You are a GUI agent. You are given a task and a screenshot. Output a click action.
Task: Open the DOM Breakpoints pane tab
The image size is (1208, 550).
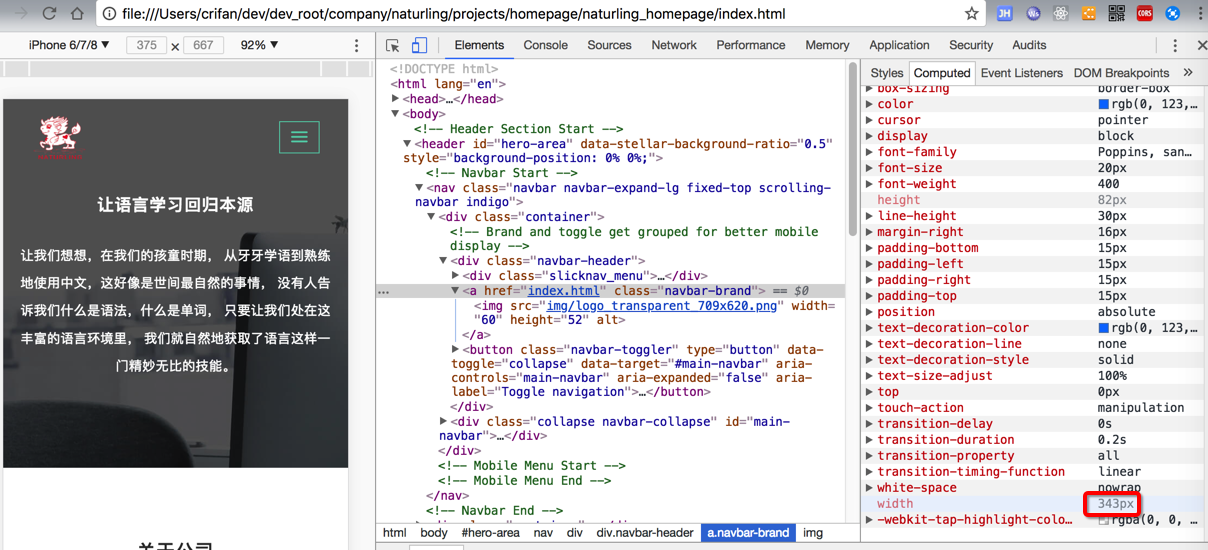pos(1121,73)
